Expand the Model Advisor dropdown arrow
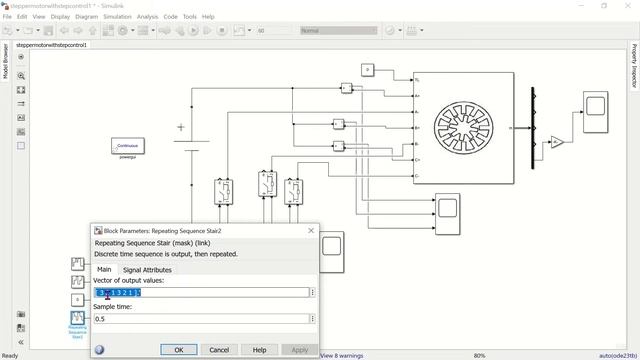640x360 pixels. 400,31
